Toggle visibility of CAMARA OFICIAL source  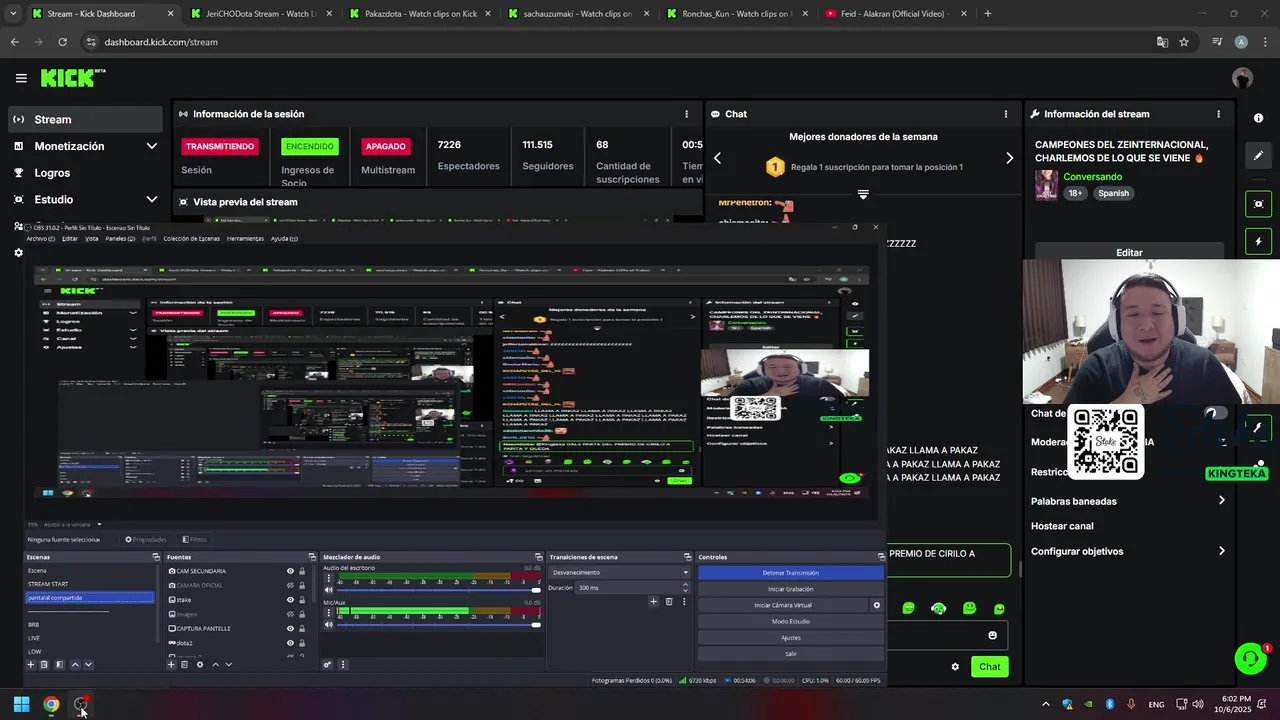tap(290, 585)
